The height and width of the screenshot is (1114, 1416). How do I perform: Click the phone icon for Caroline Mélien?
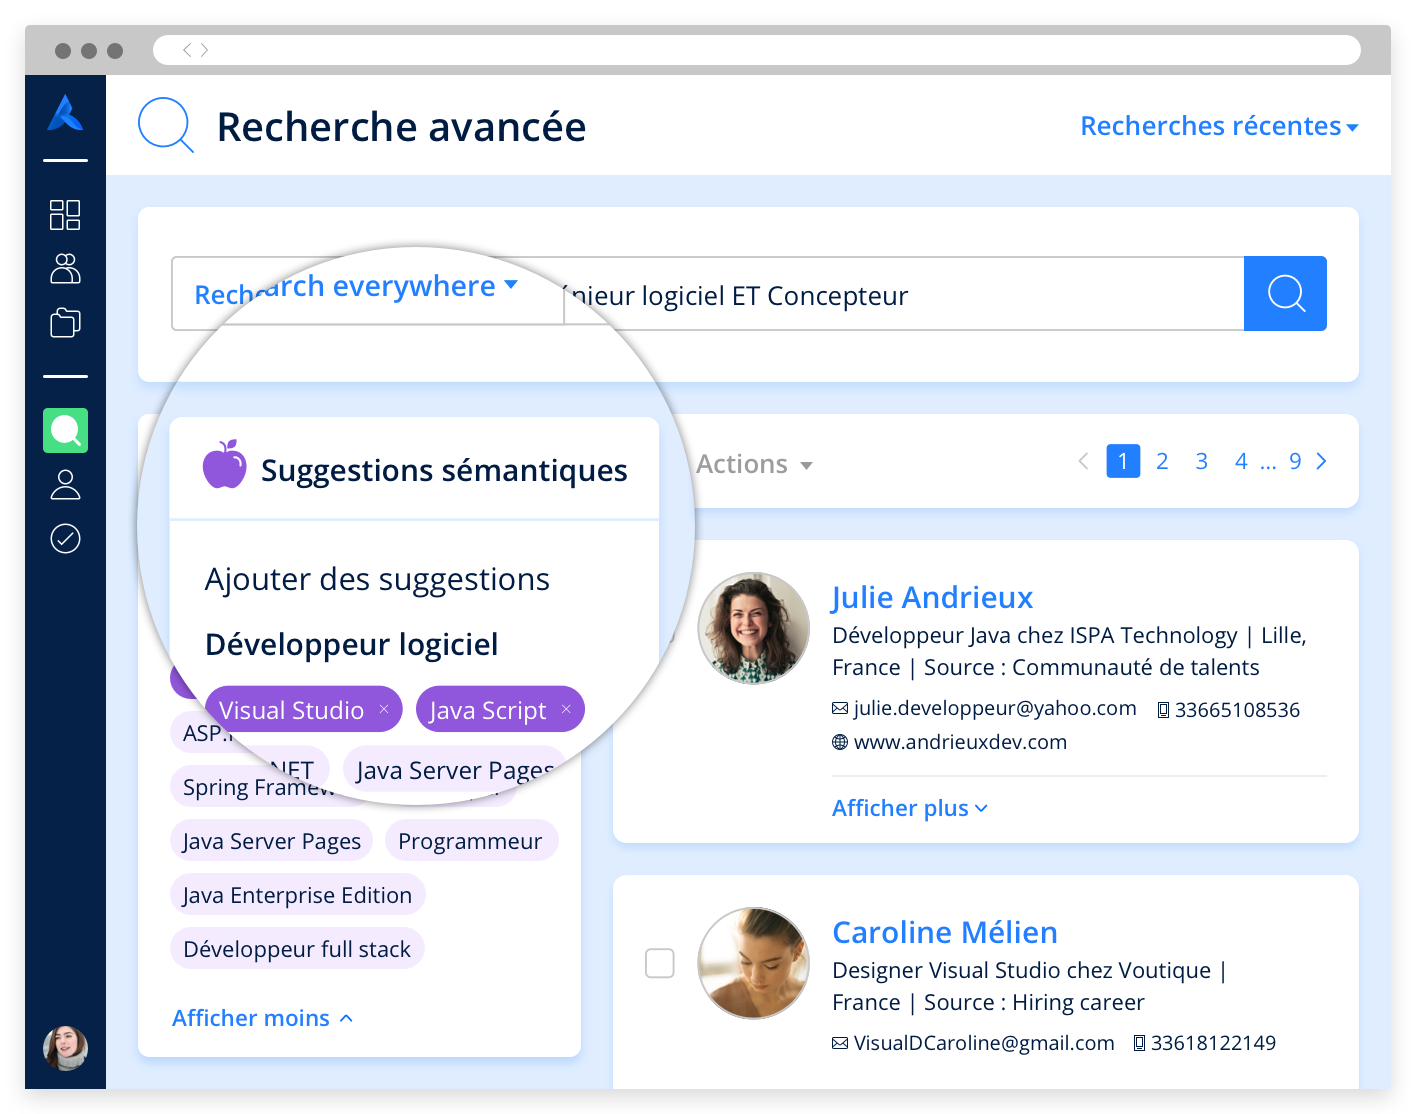pyautogui.click(x=1139, y=1043)
